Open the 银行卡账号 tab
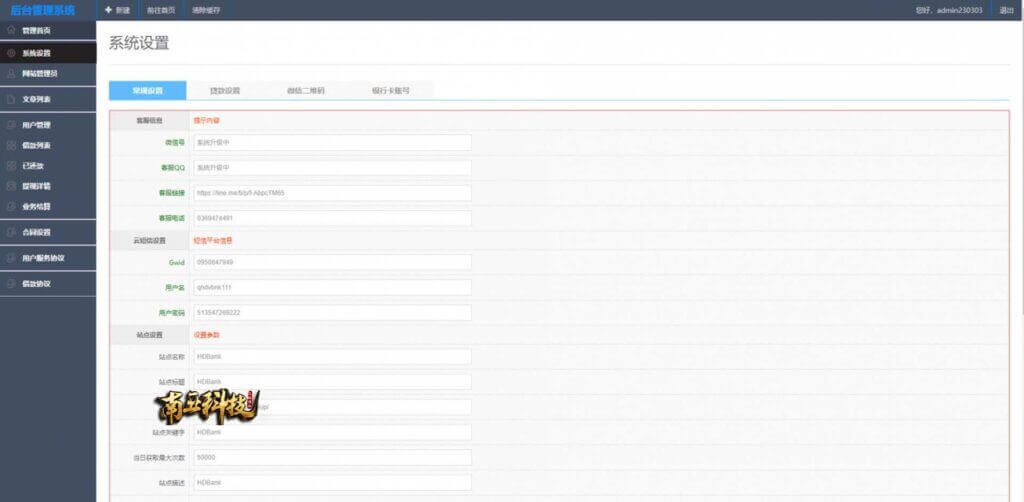Viewport: 1024px width, 502px height. coord(390,90)
